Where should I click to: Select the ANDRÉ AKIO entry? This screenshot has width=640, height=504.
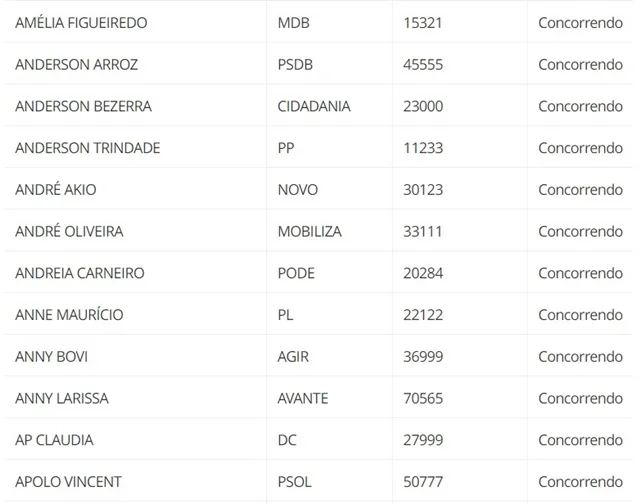(x=56, y=189)
